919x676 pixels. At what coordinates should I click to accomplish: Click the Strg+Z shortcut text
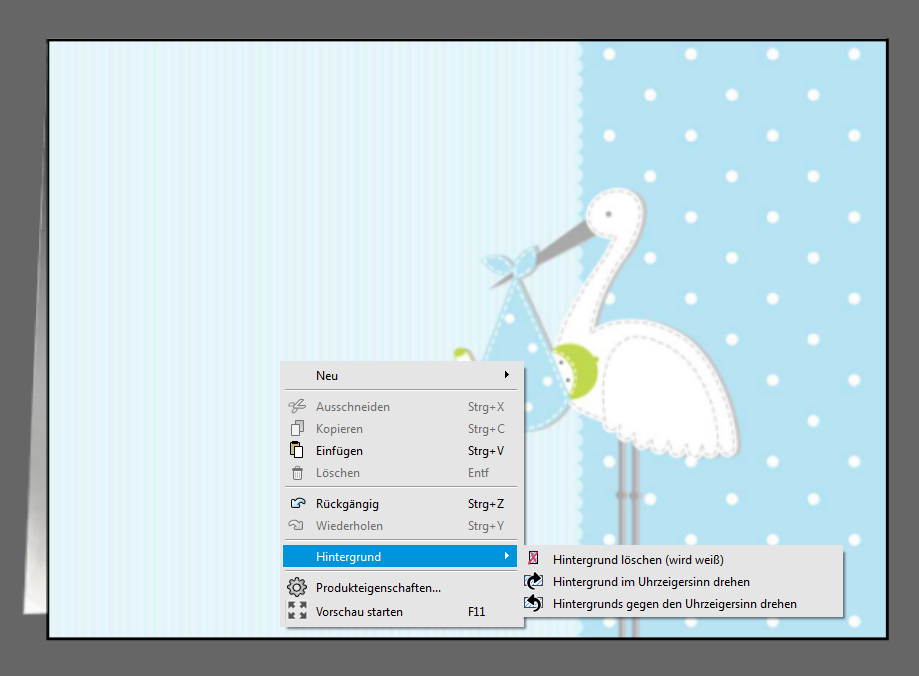pyautogui.click(x=486, y=504)
